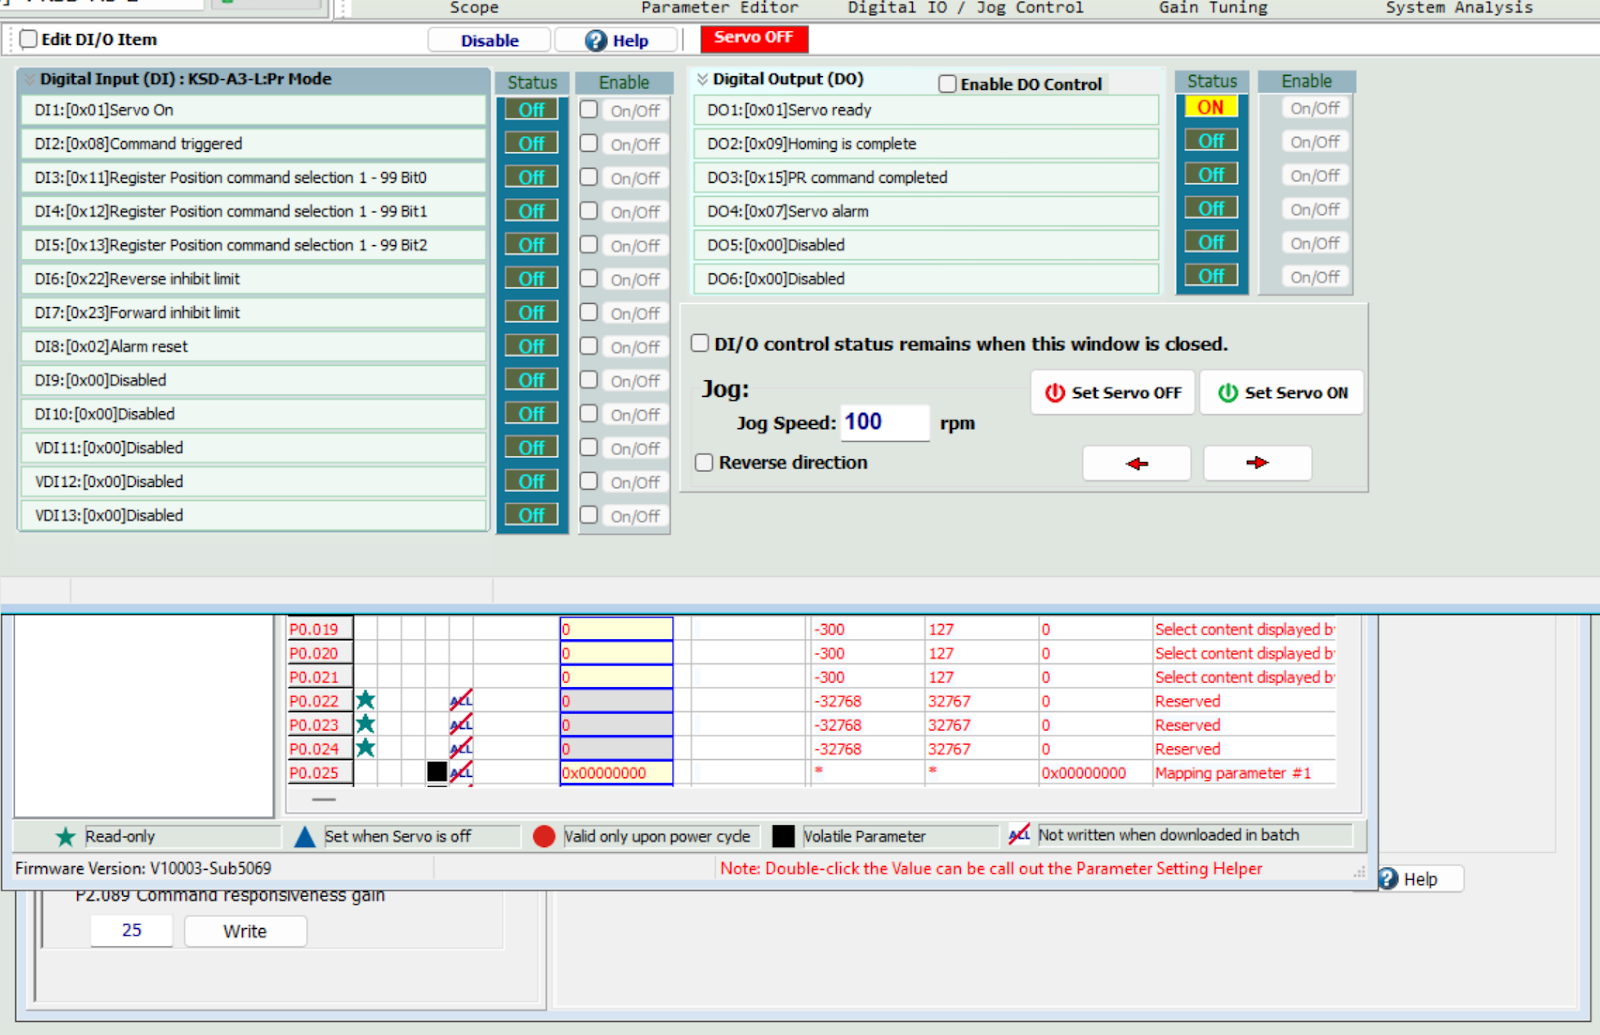Click the Disable button
Image resolution: width=1600 pixels, height=1035 pixels.
click(x=489, y=40)
